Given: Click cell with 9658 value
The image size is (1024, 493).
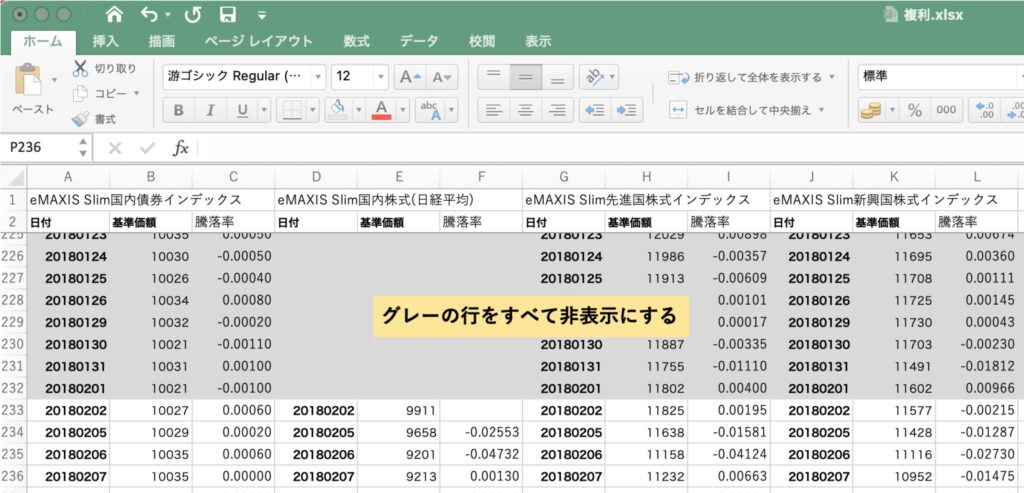Looking at the screenshot, I should (398, 432).
